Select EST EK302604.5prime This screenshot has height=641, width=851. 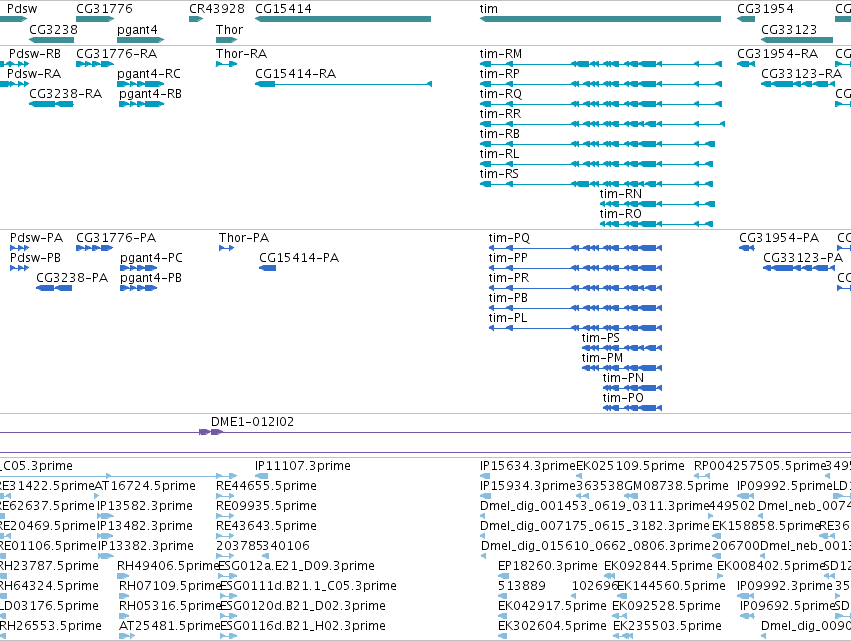(552, 626)
